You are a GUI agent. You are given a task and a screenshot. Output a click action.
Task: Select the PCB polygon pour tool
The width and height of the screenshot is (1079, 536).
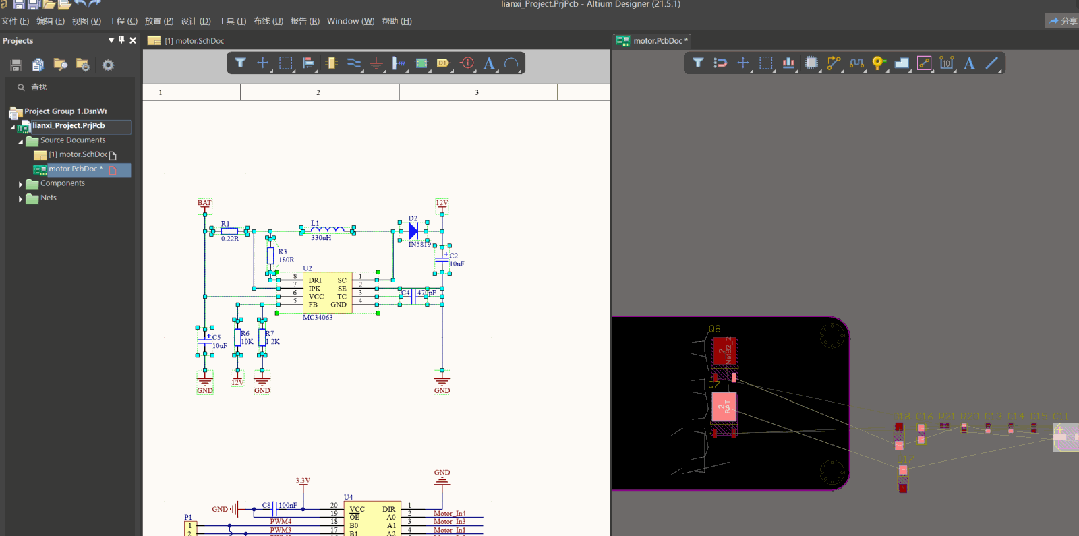pyautogui.click(x=901, y=63)
